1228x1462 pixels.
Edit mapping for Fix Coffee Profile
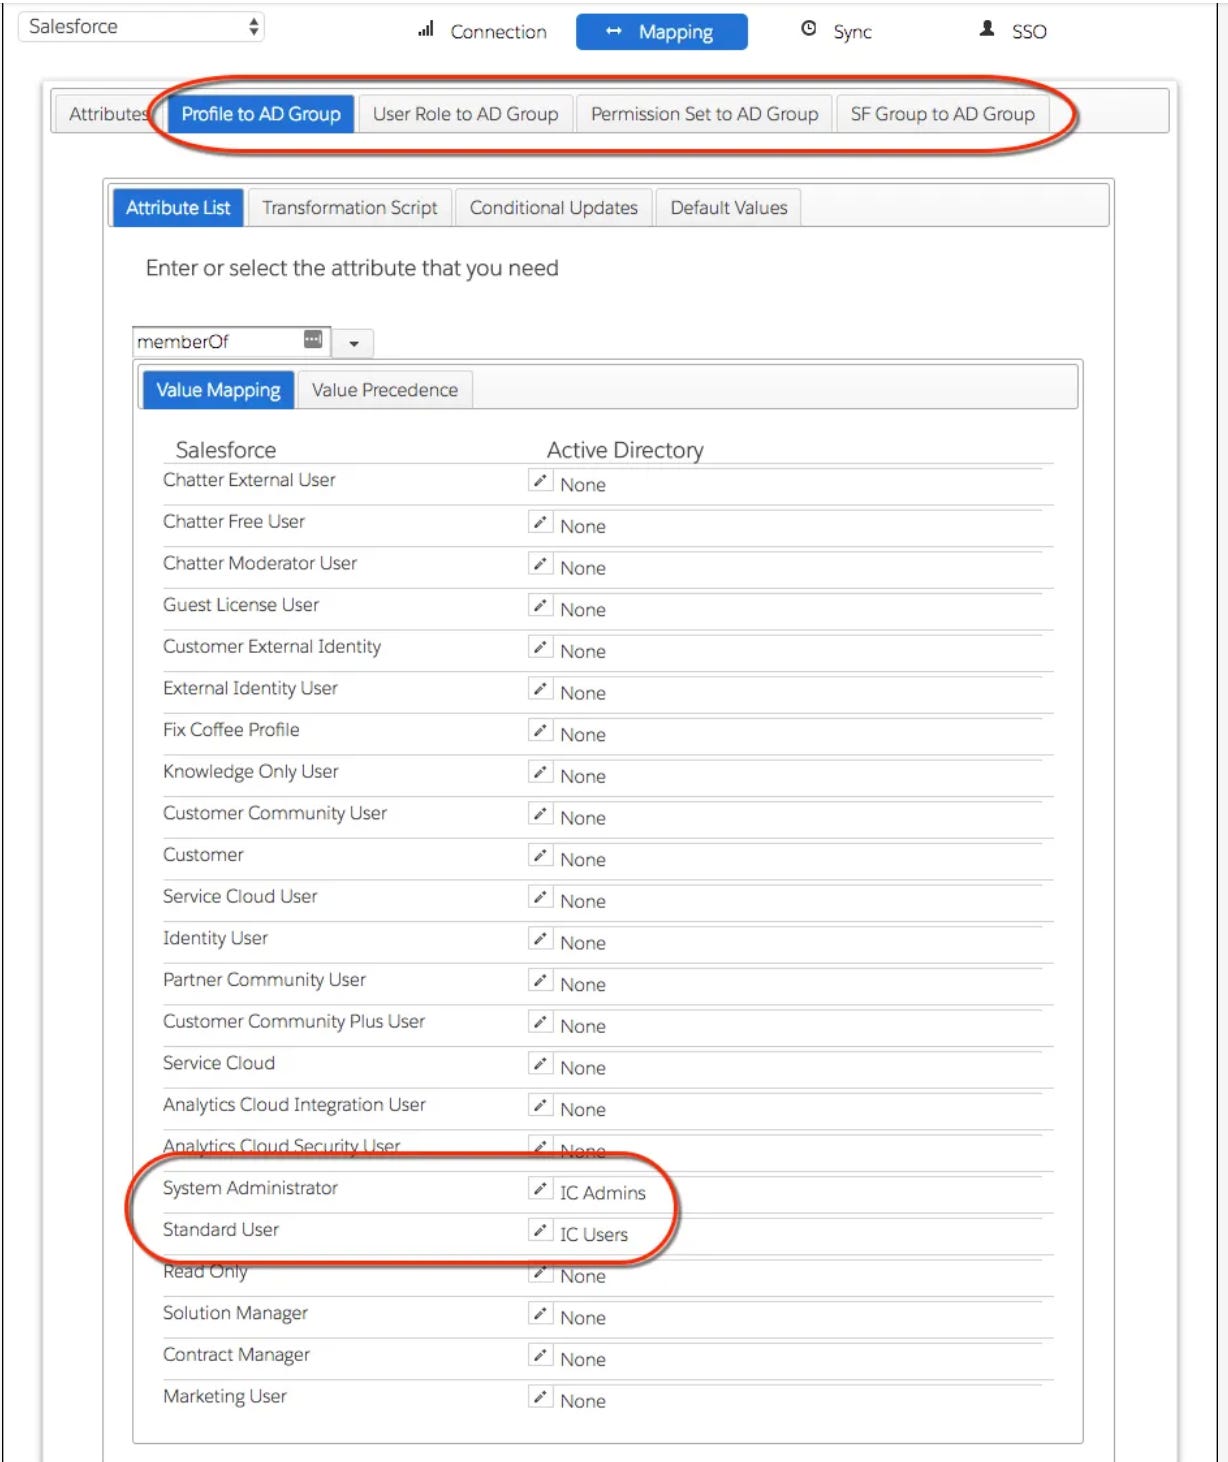540,731
